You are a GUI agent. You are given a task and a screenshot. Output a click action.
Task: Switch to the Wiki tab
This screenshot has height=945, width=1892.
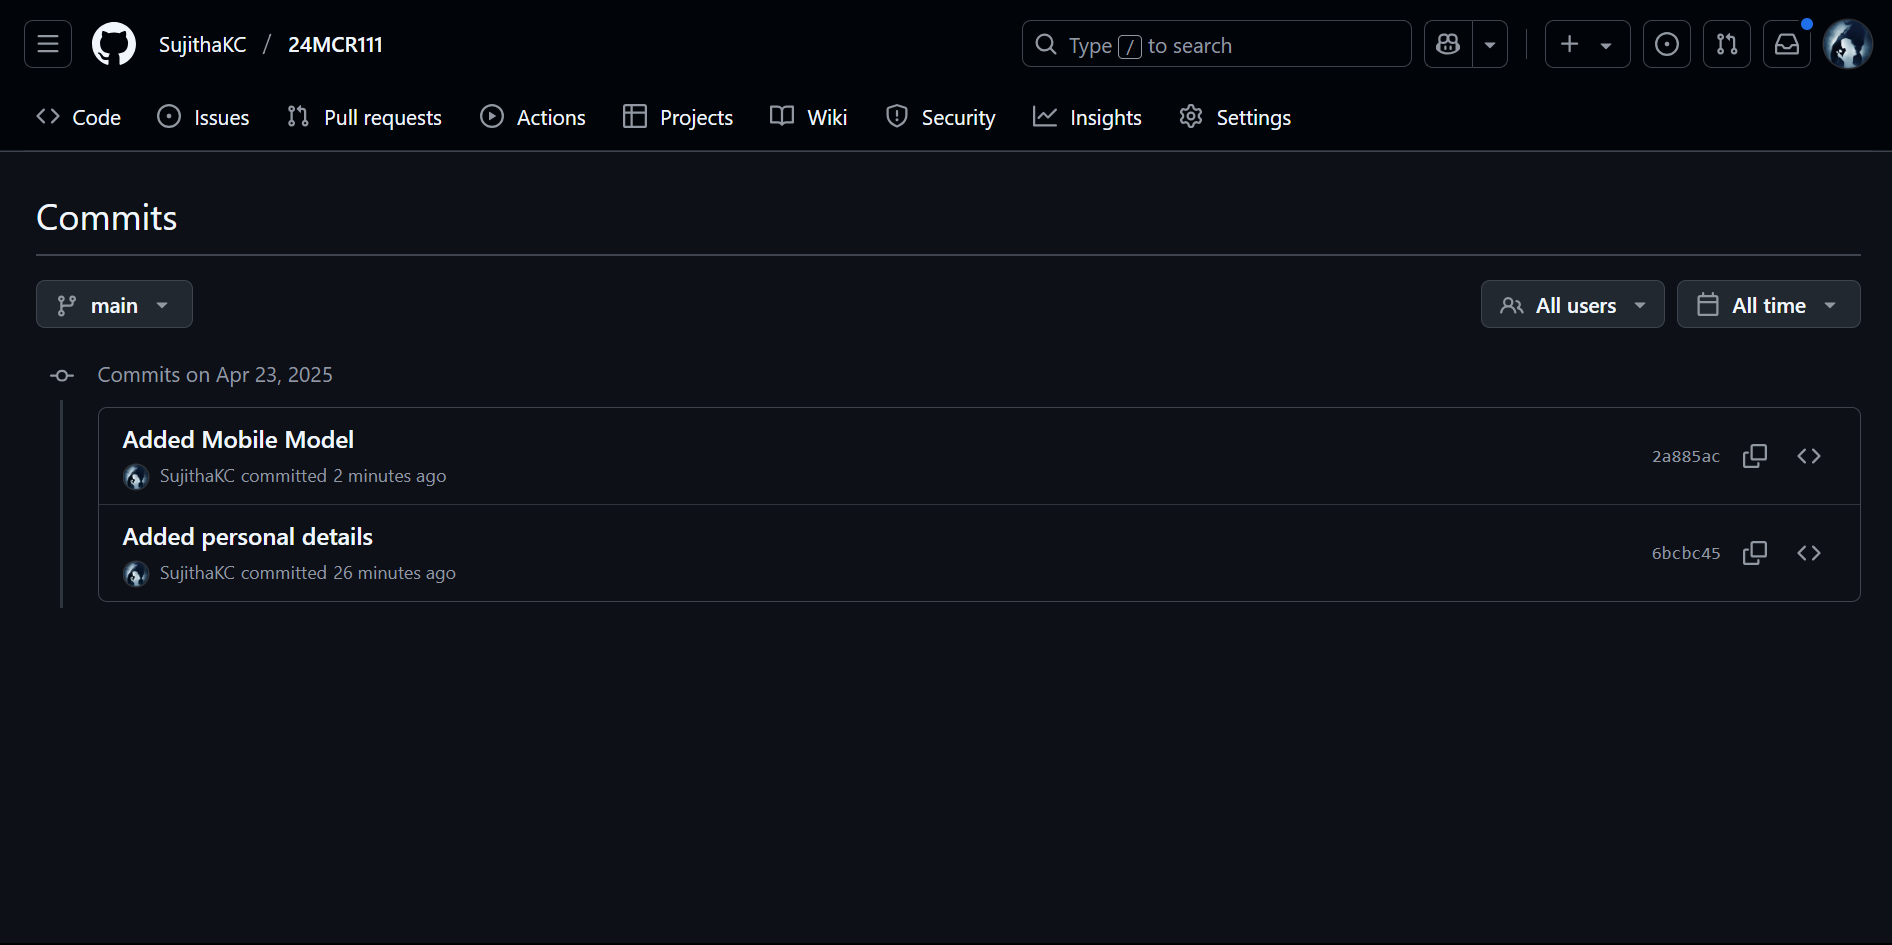click(x=808, y=117)
